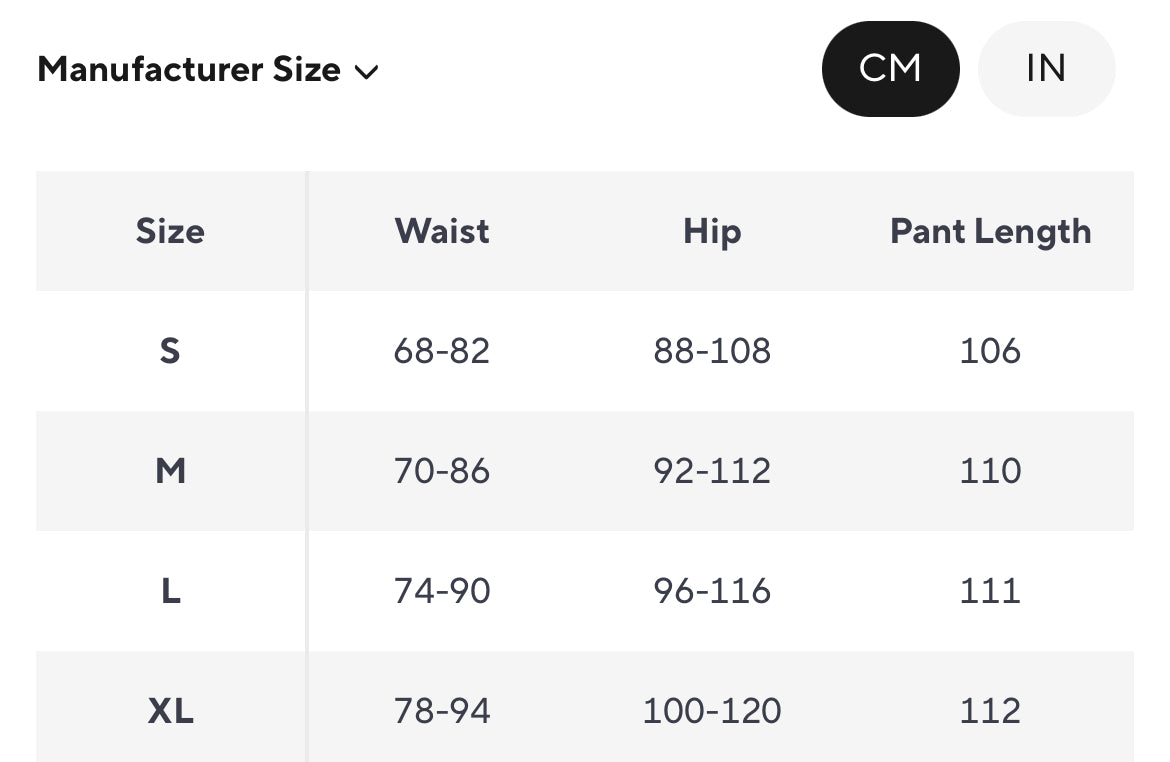
Task: Click the 70-86 waist measurement
Action: (442, 471)
